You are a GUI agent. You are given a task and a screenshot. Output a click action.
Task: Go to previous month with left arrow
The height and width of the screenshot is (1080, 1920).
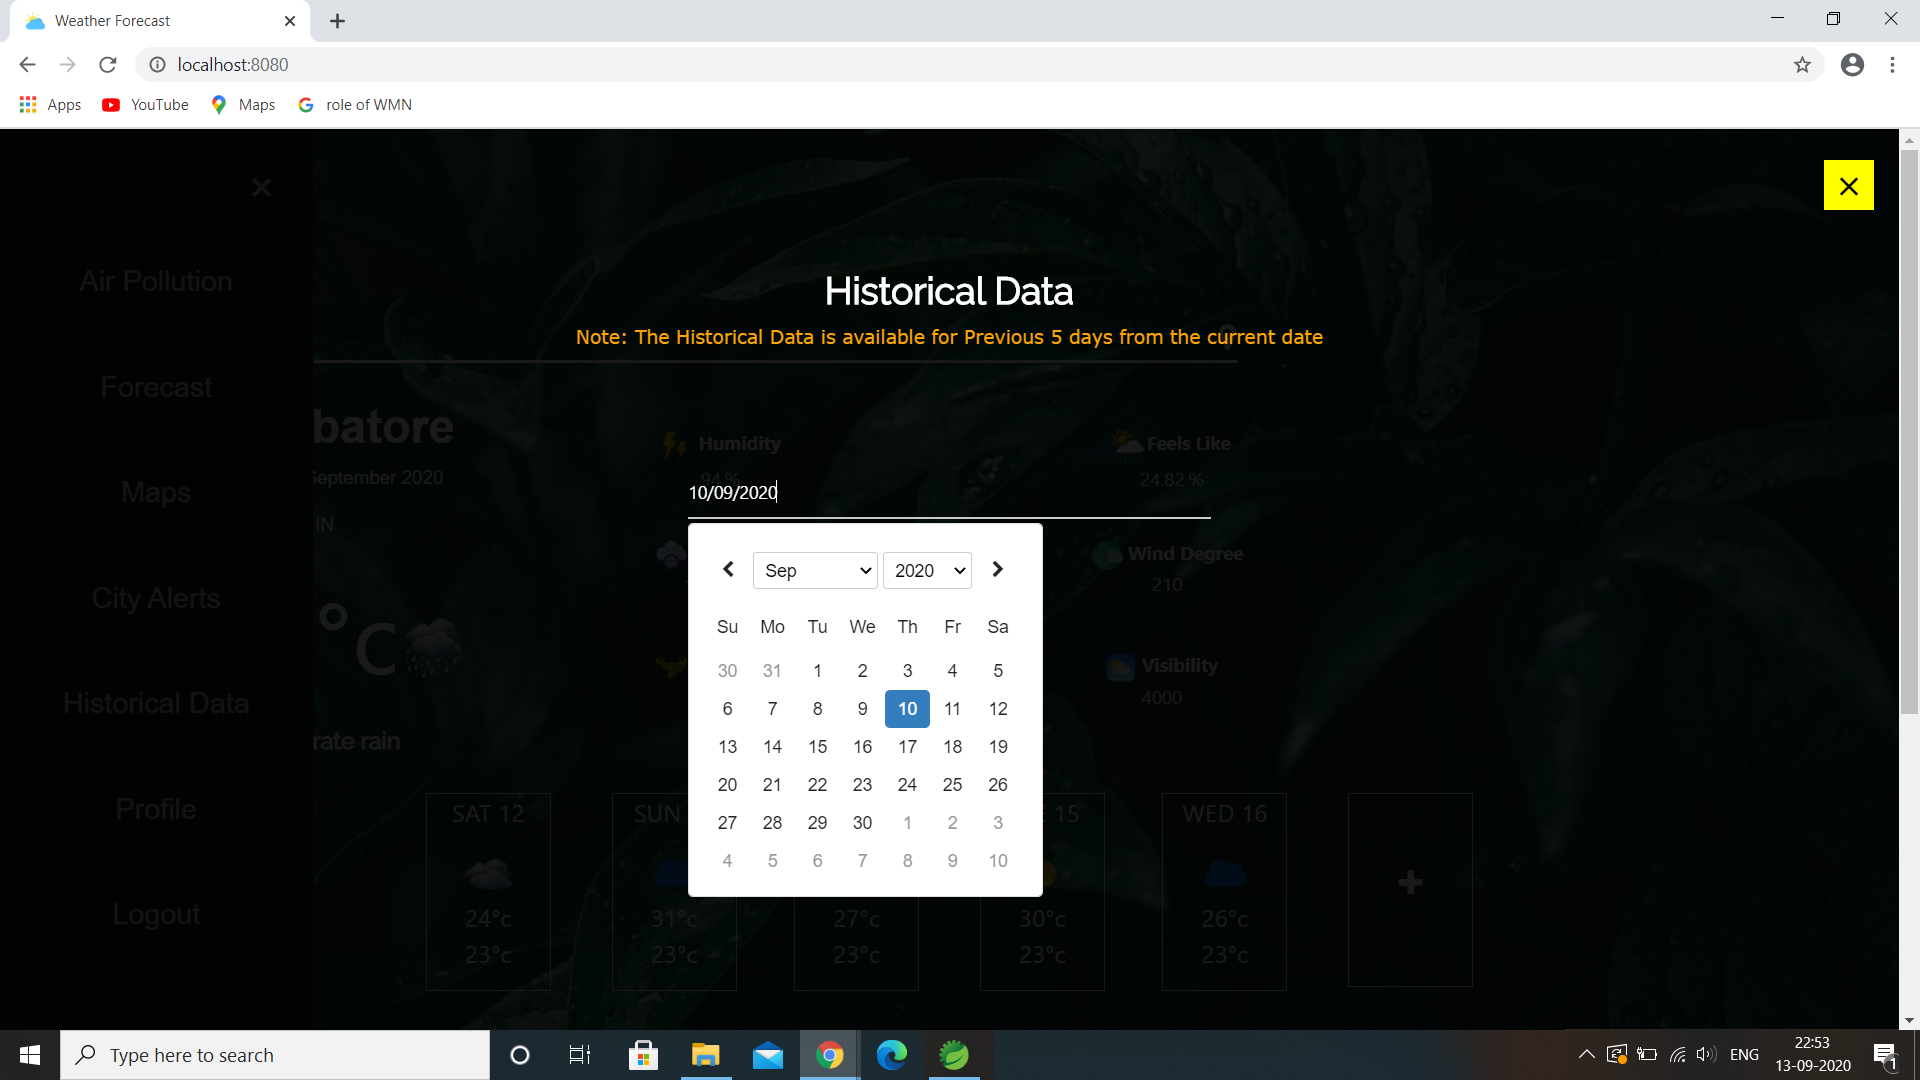coord(727,569)
